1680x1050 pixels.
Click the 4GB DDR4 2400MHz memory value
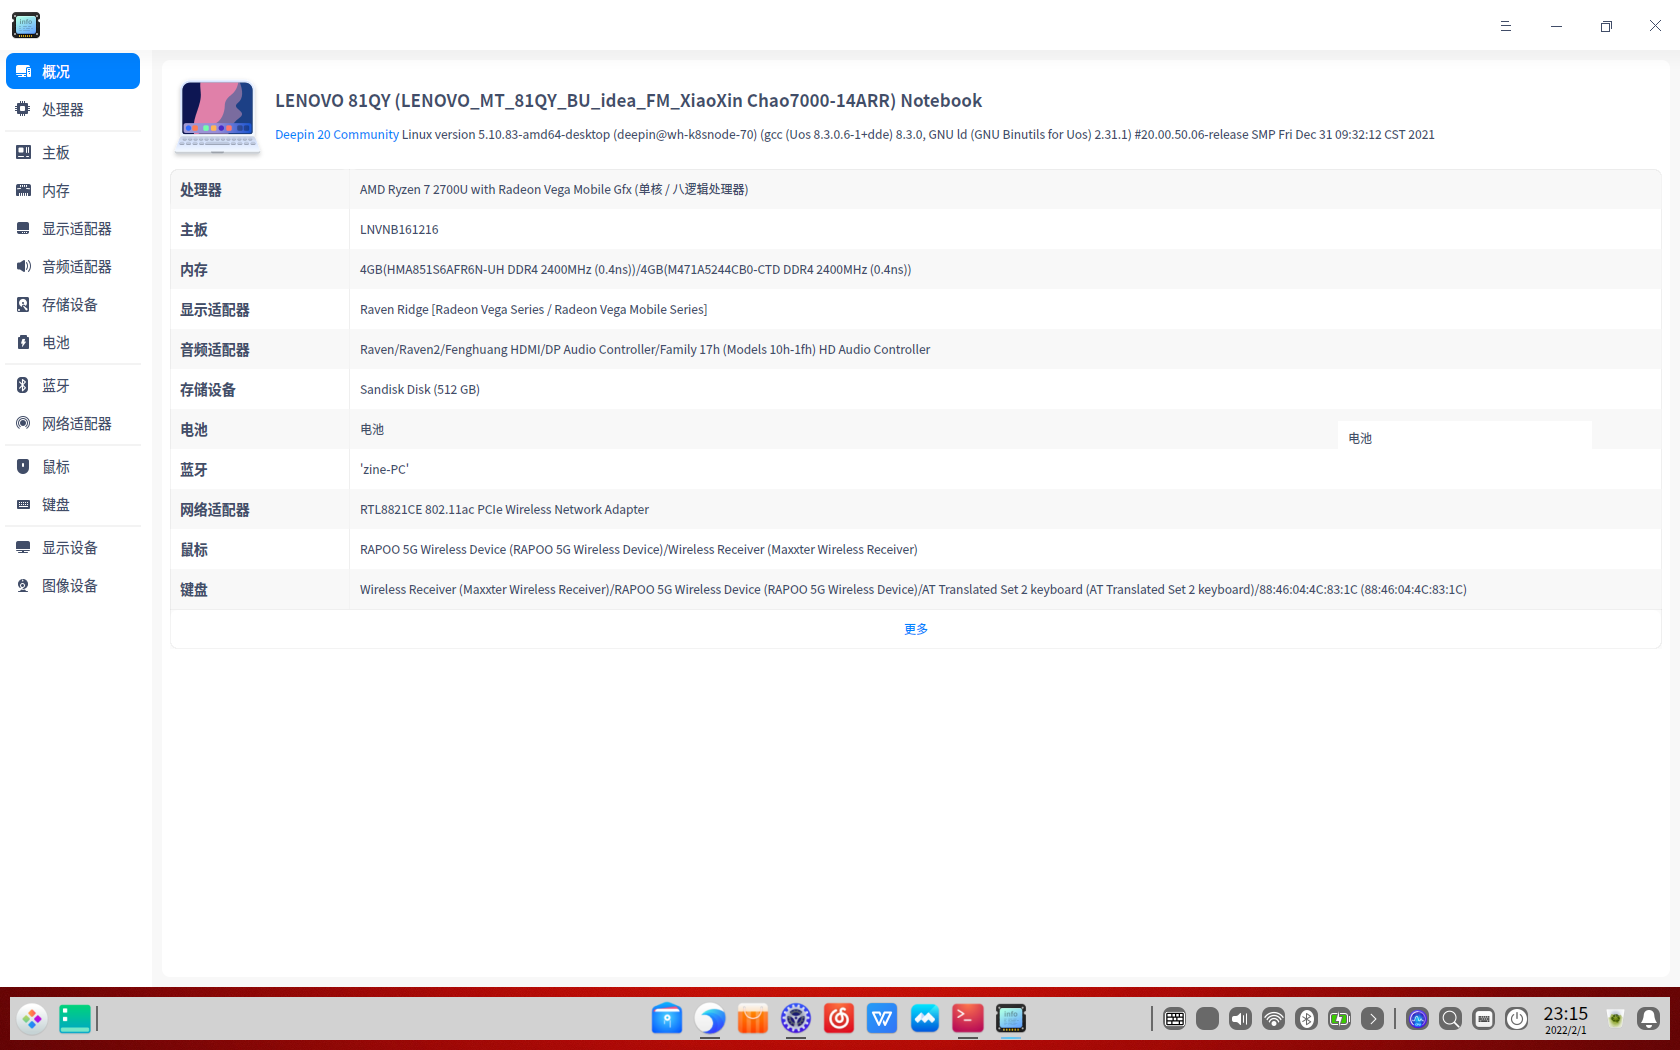[635, 269]
